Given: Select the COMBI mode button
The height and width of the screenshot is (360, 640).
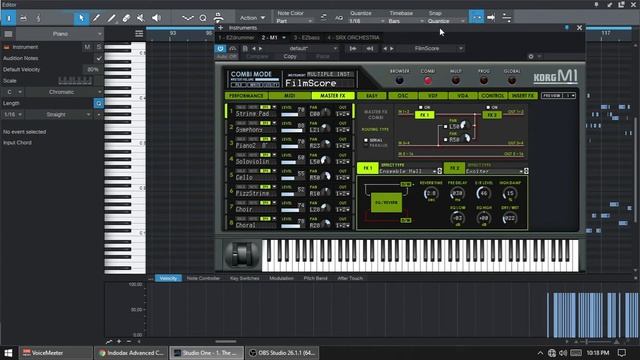Looking at the screenshot, I should click(427, 80).
